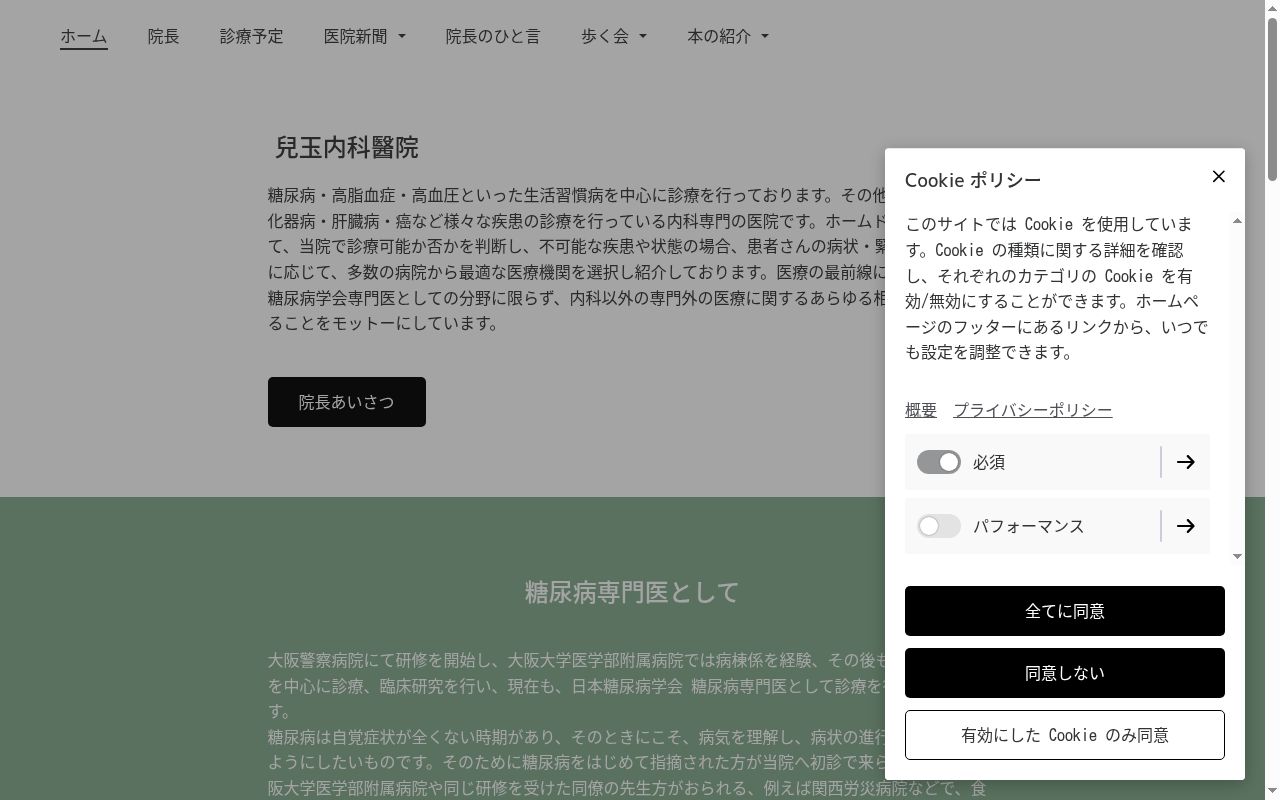1280x800 pixels.
Task: Click the cookie panel scroll-down arrow
Action: [x=1237, y=556]
